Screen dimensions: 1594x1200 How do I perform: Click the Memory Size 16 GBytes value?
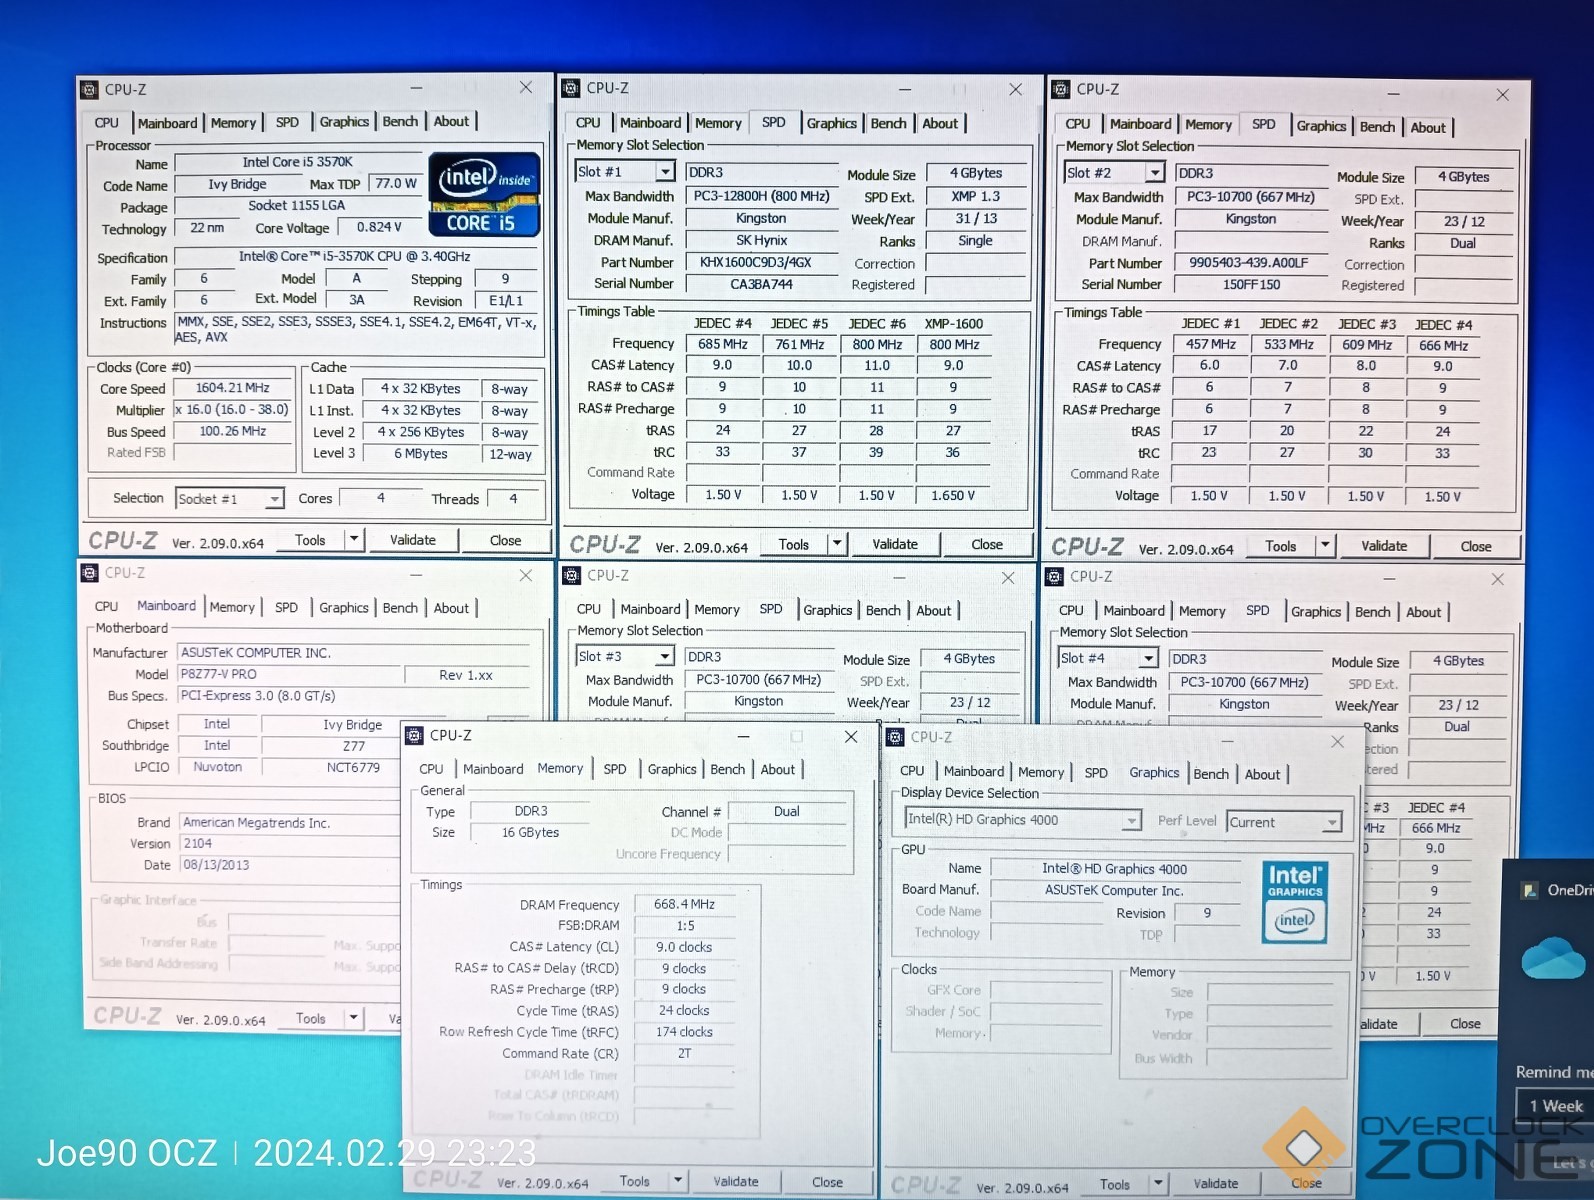coord(530,832)
